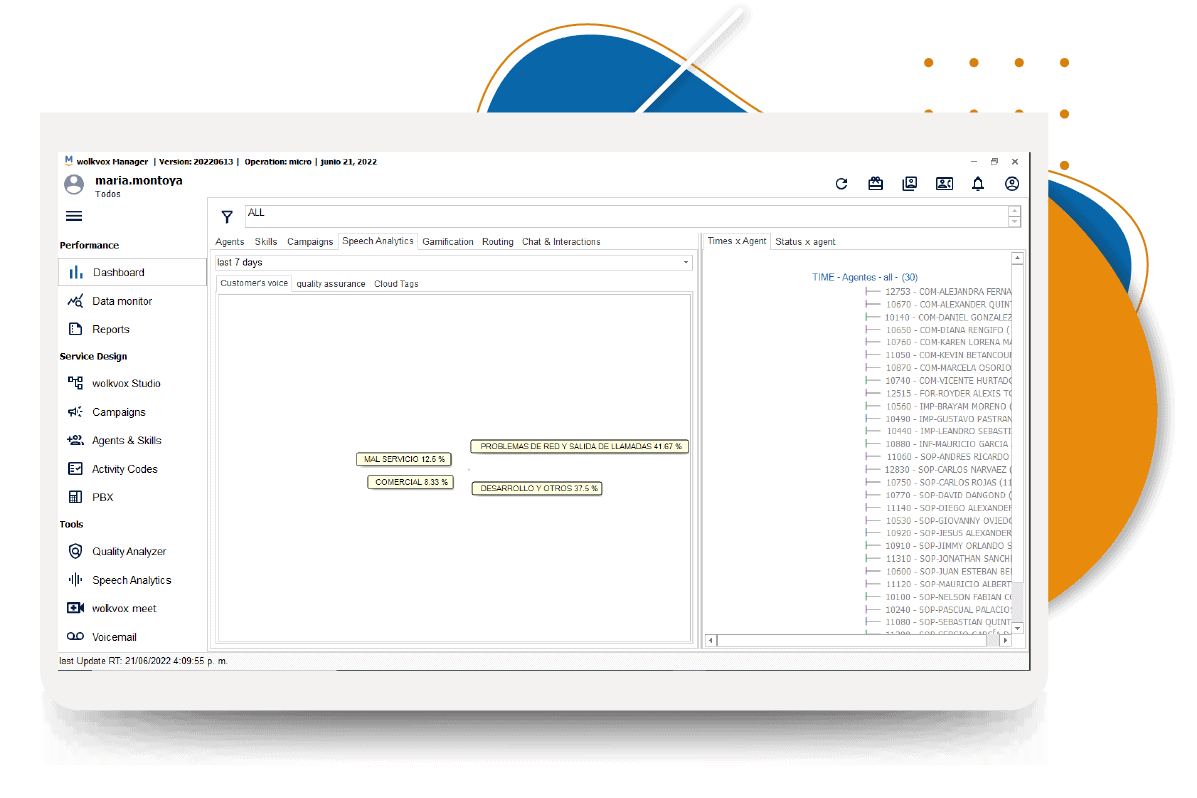This screenshot has height=798, width=1197.
Task: Click horizontal scrollbar right arrow
Action: coord(1005,641)
